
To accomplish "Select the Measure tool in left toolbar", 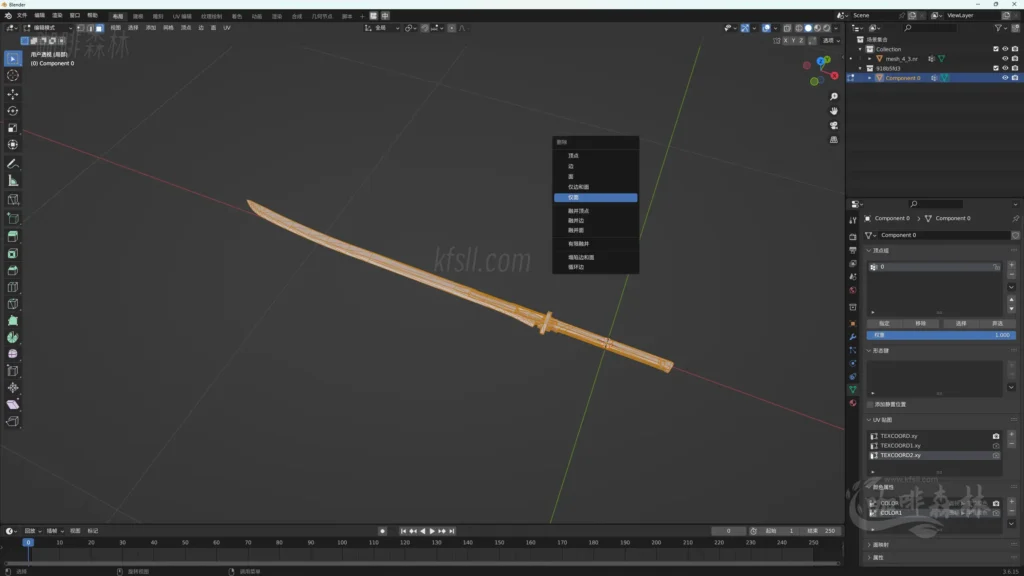I will pyautogui.click(x=13, y=181).
